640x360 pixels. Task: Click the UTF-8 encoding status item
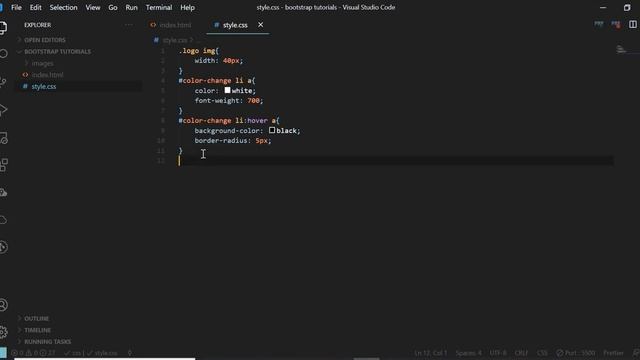pyautogui.click(x=498, y=353)
